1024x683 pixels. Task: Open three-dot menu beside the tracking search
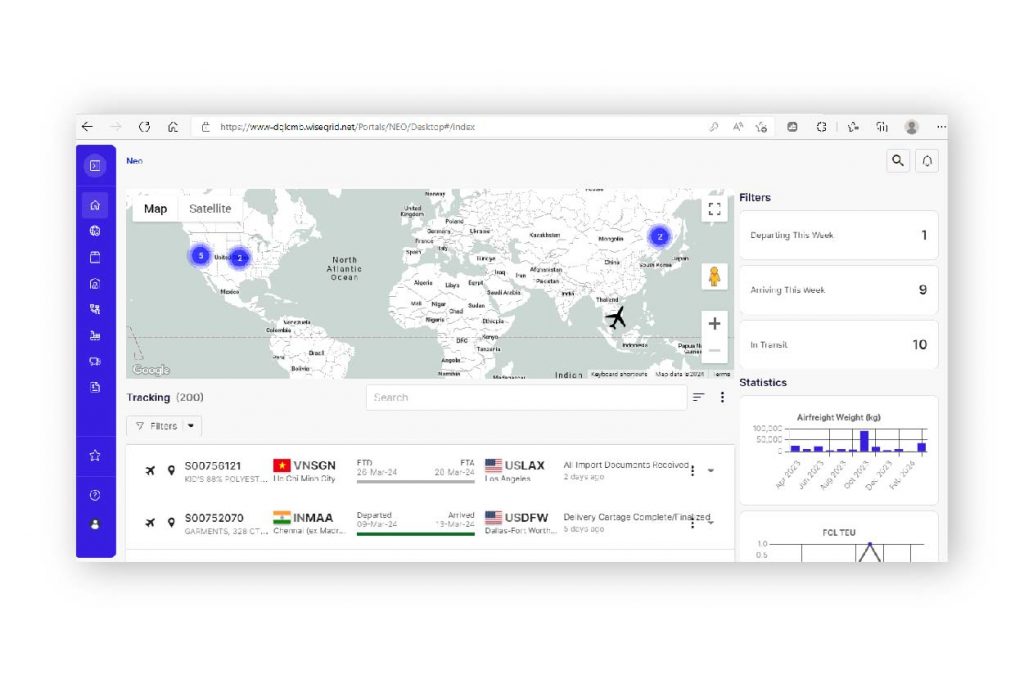(722, 397)
